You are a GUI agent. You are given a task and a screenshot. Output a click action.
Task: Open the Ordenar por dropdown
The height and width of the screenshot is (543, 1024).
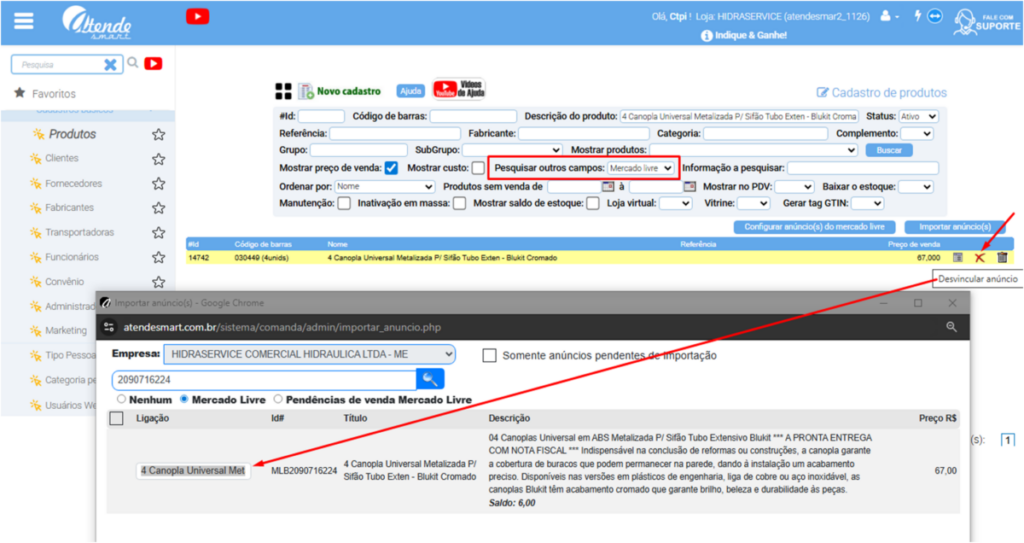[385, 186]
